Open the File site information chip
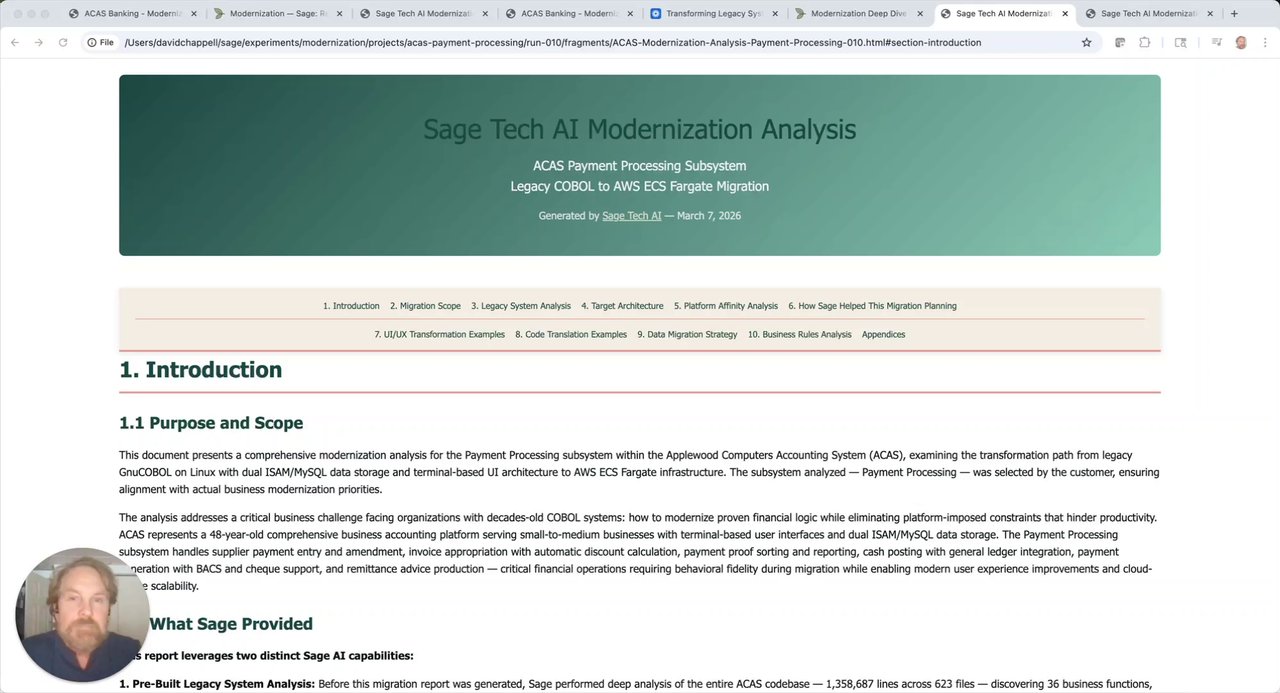1280x693 pixels. (x=100, y=43)
